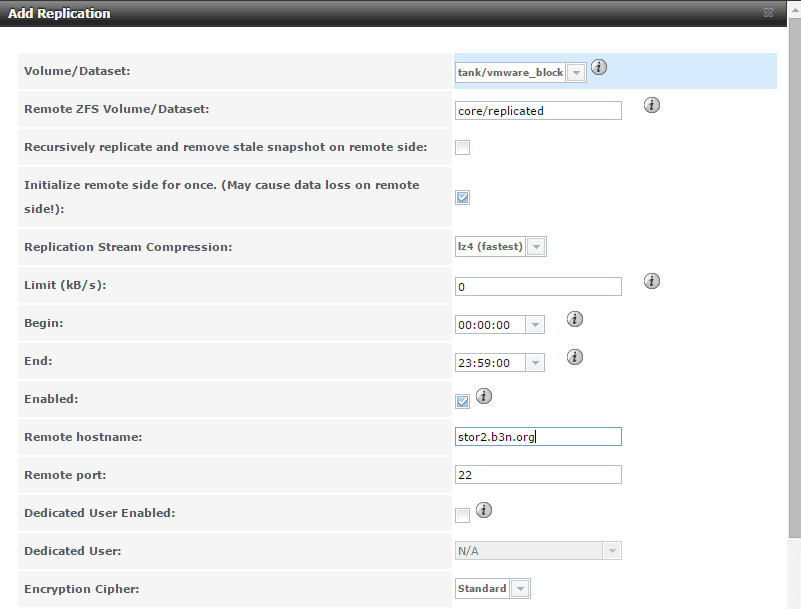Click Remote ZFS Volume/Dataset field core/replicated
The image size is (801, 609).
click(538, 110)
